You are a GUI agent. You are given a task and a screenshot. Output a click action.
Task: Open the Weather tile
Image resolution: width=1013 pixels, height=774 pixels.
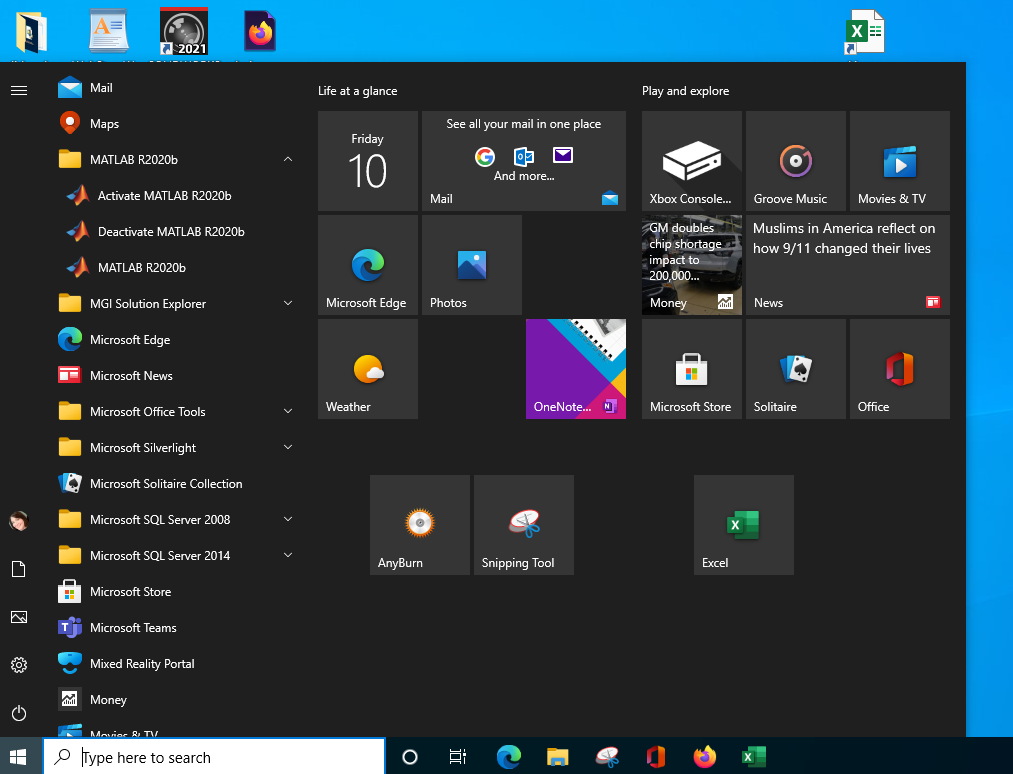368,369
